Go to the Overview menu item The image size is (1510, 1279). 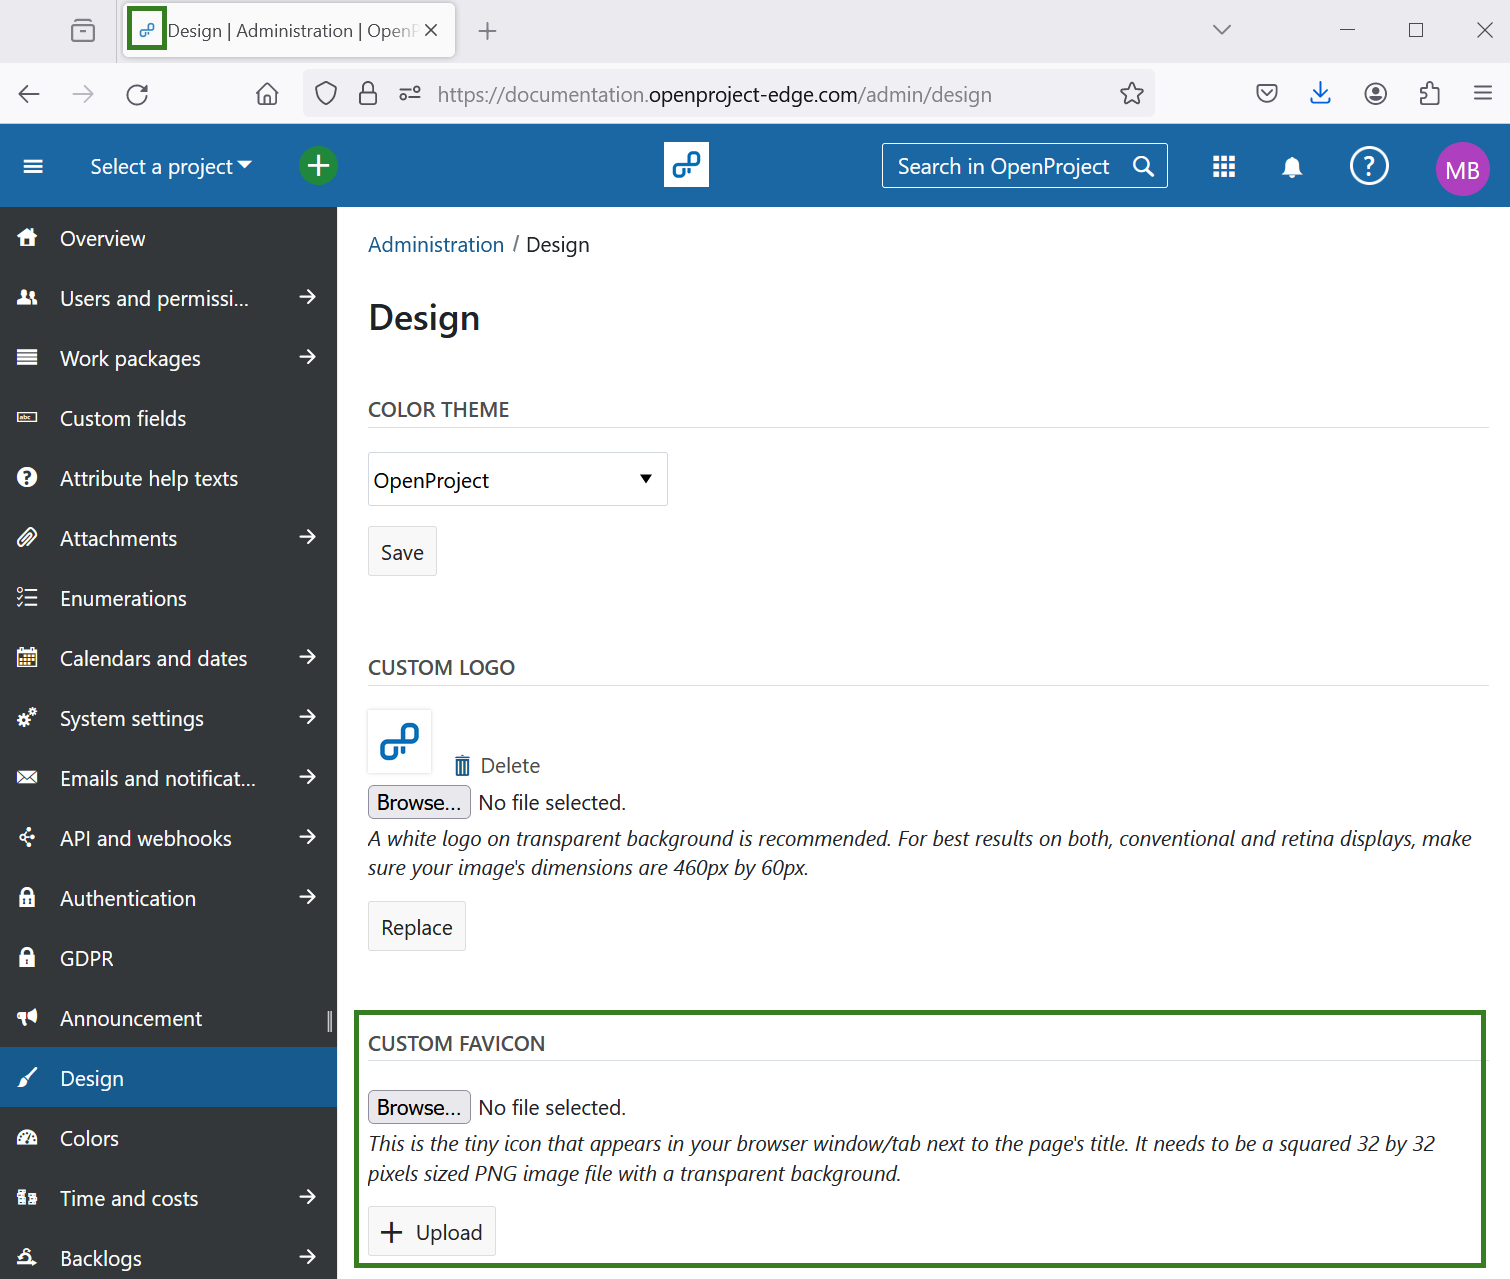pyautogui.click(x=102, y=238)
